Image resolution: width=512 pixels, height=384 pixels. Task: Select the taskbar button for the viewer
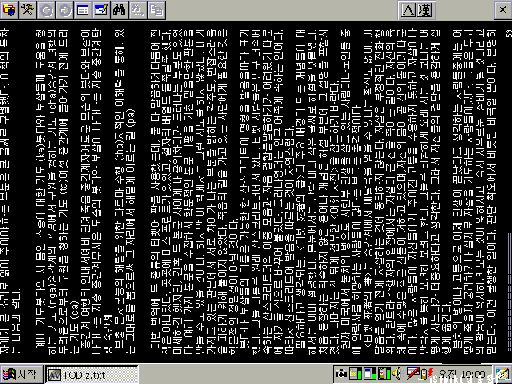(92, 375)
